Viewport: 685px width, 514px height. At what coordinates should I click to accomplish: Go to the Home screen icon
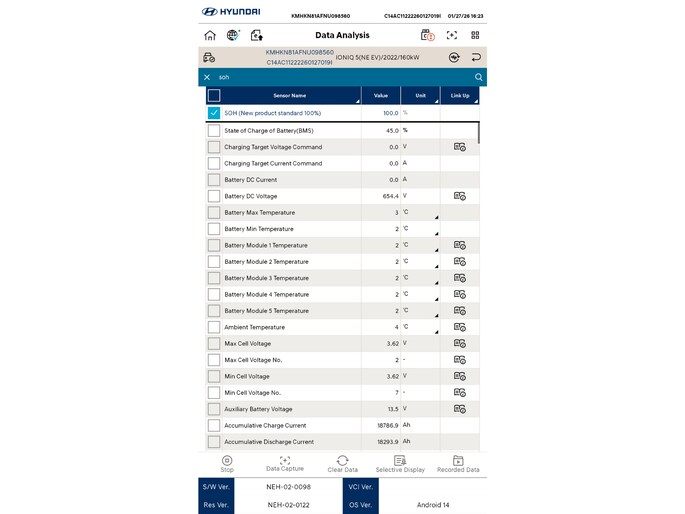click(x=210, y=35)
